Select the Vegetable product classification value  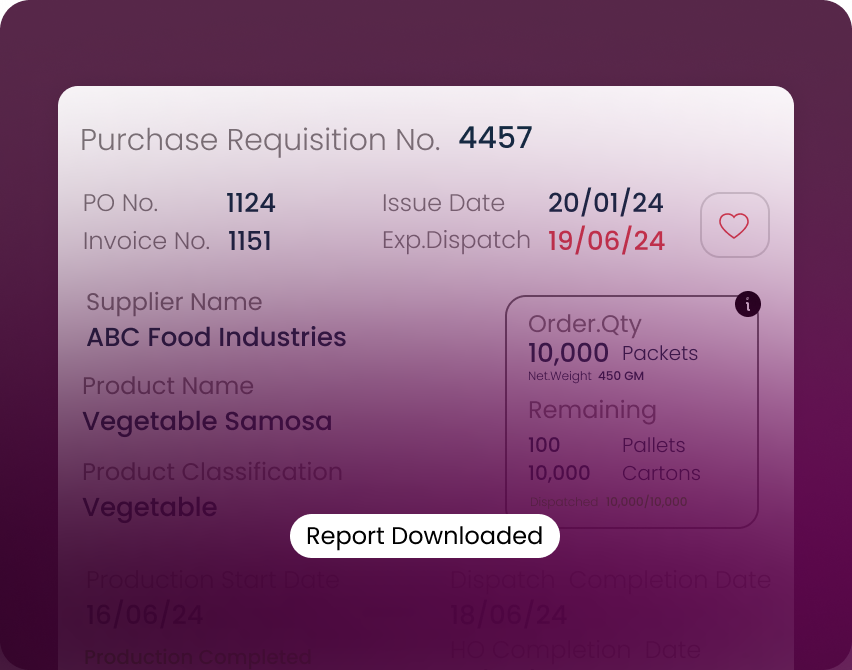click(149, 507)
